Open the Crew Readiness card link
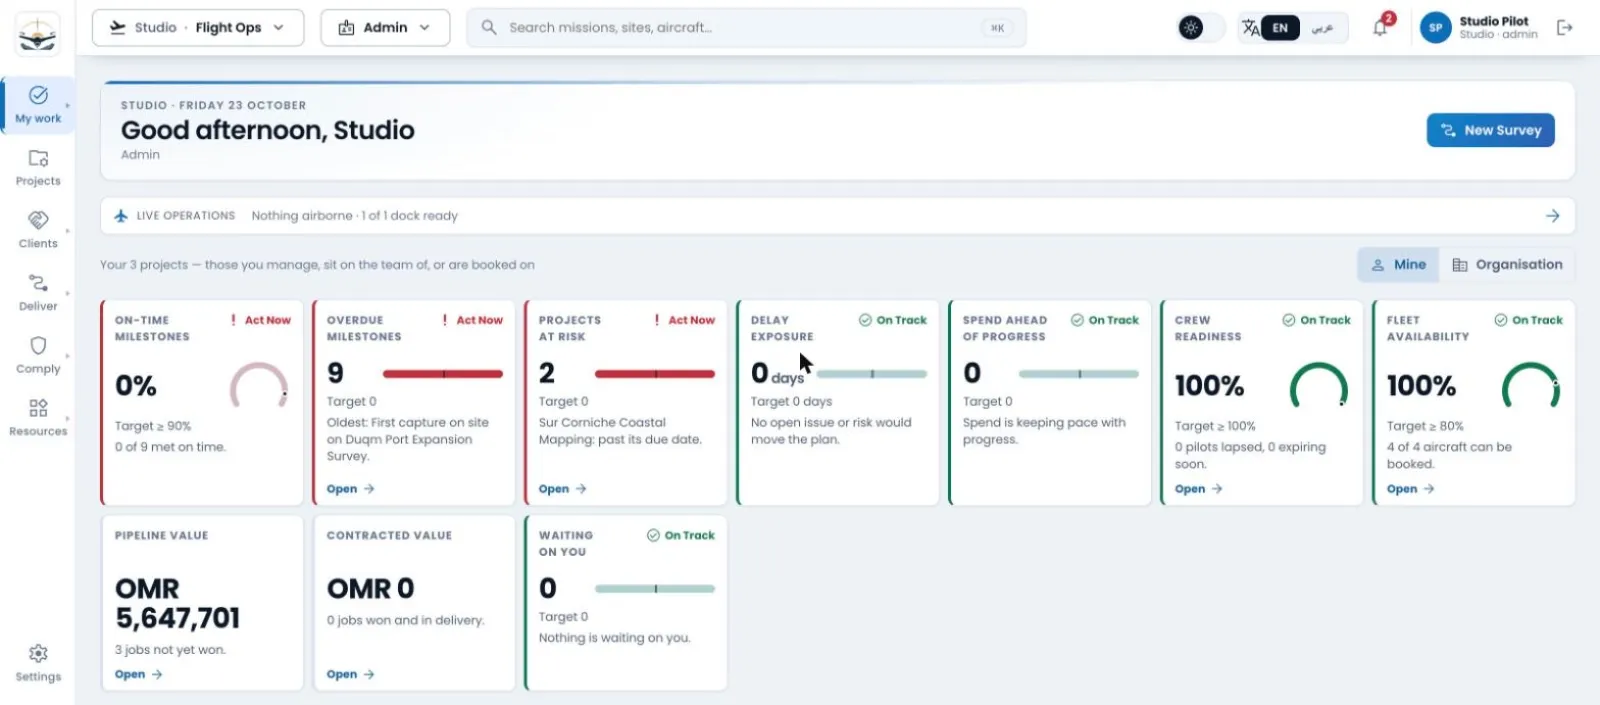 [x=1198, y=489]
